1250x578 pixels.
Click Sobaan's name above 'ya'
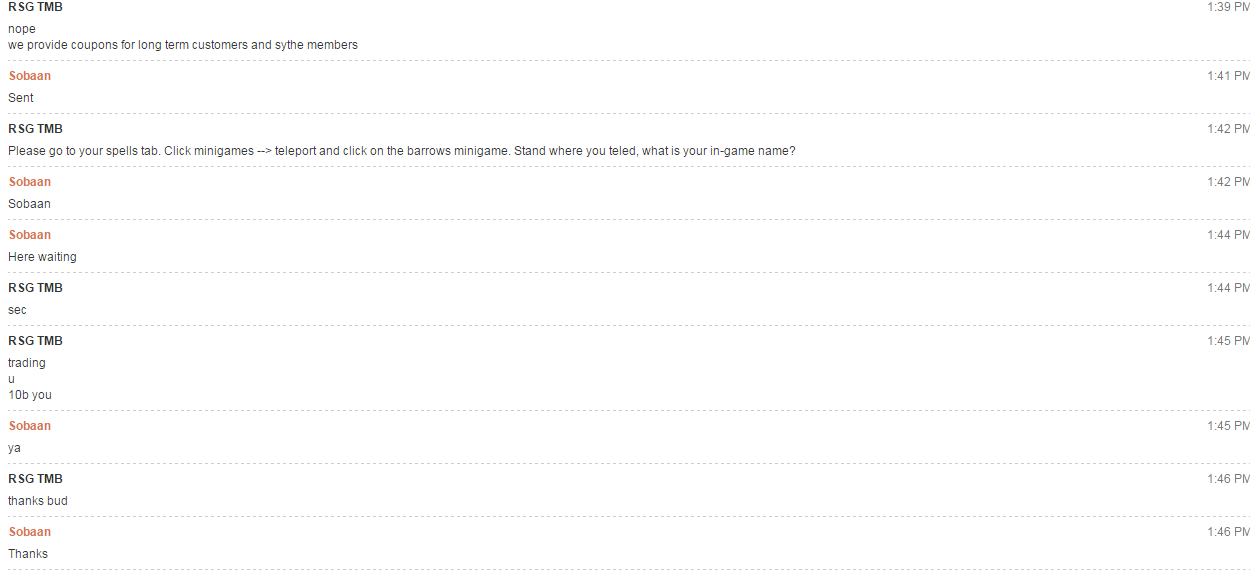pos(30,426)
